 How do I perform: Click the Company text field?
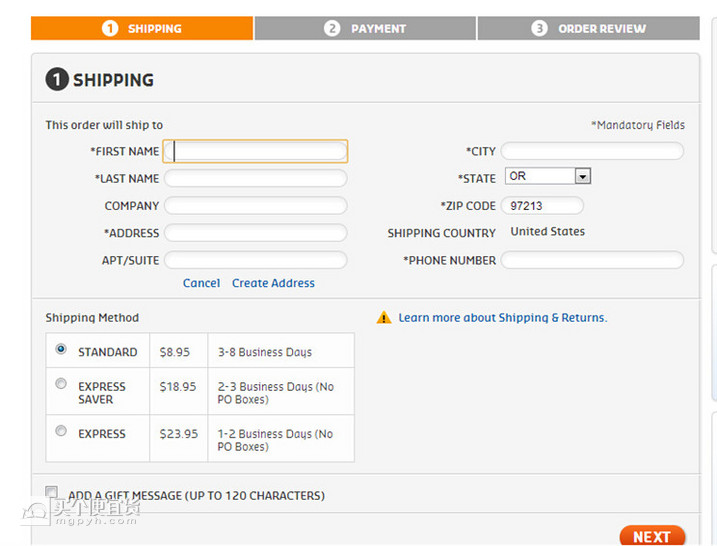point(256,206)
